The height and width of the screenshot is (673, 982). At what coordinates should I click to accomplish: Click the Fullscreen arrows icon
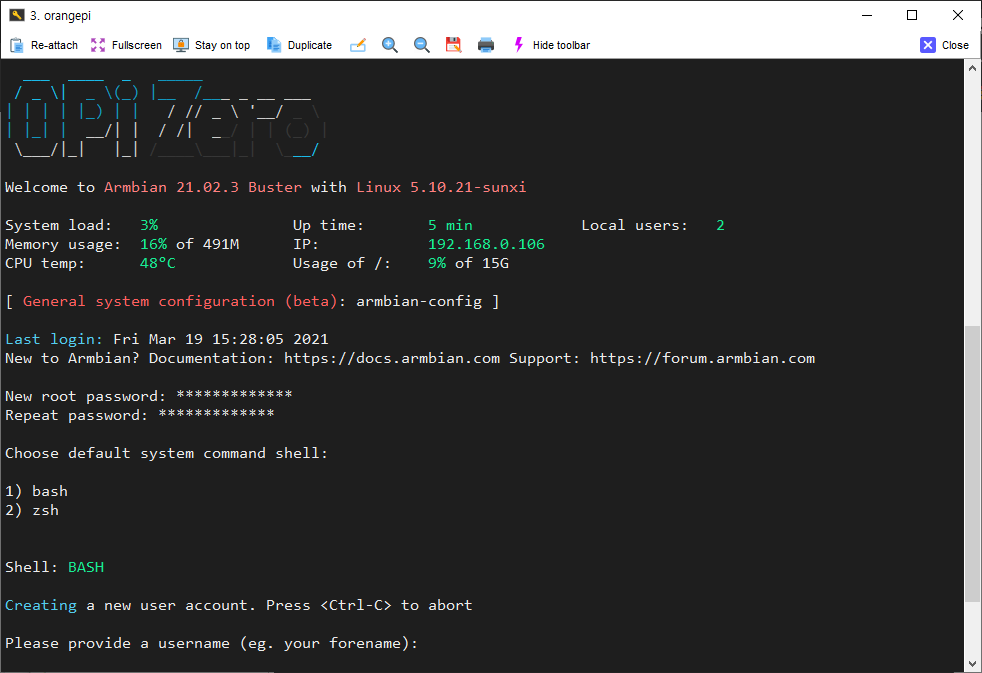[98, 45]
